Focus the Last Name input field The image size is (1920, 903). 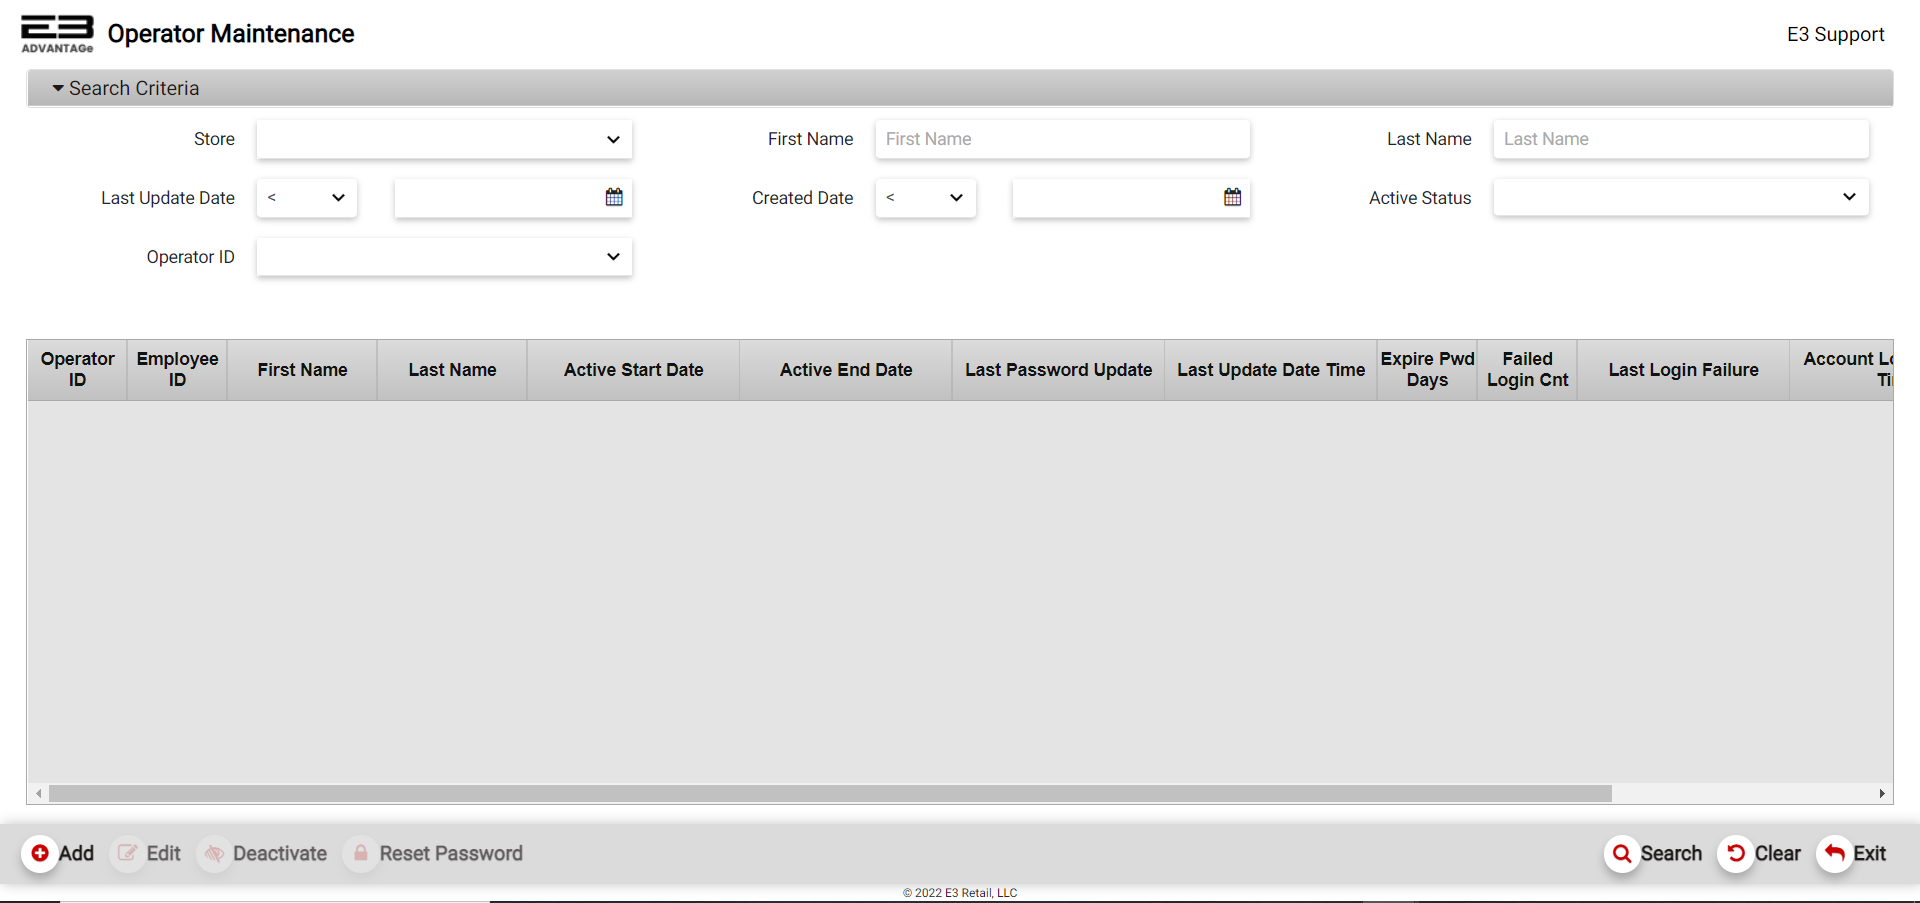pyautogui.click(x=1680, y=140)
